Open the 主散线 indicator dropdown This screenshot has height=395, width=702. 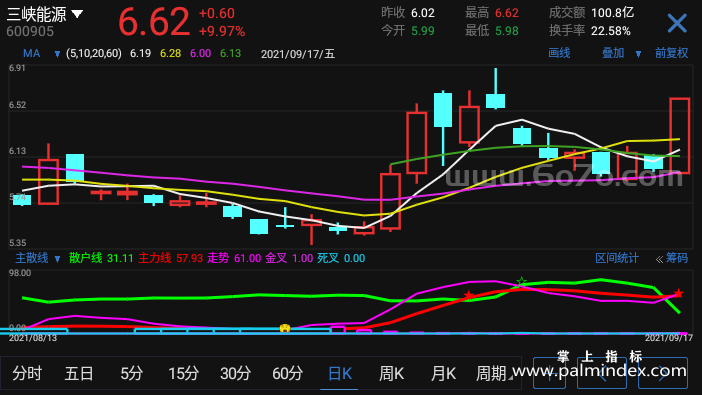(x=57, y=258)
